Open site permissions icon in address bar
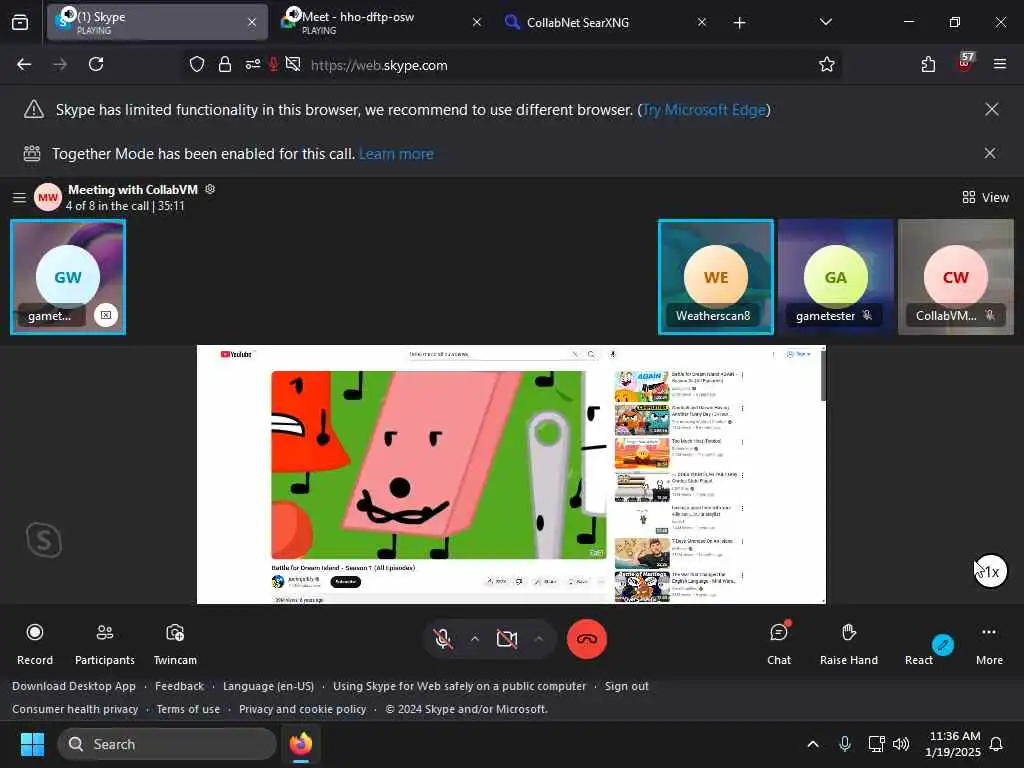 point(253,65)
